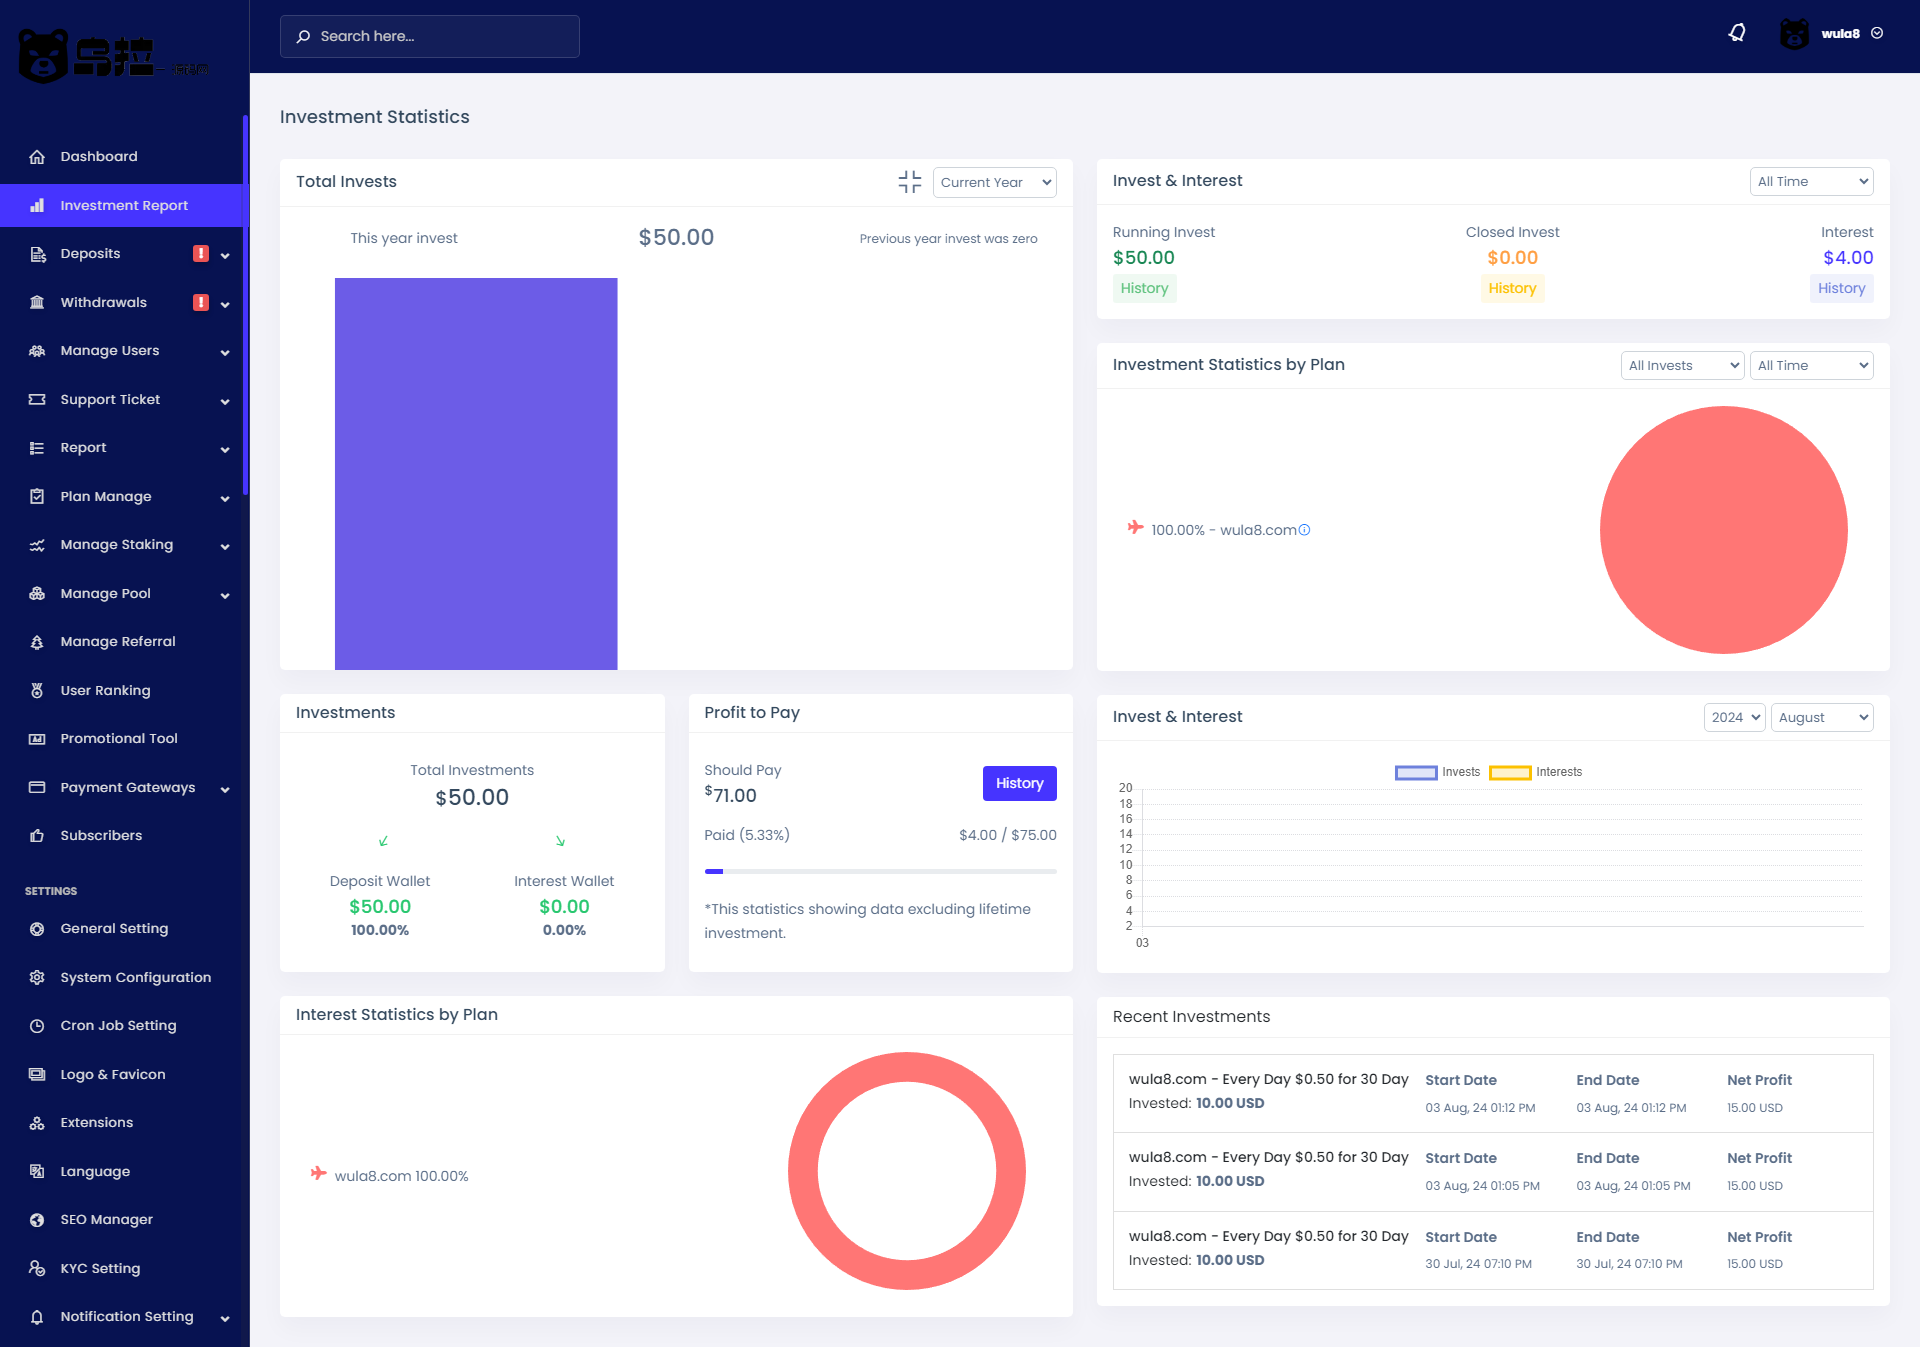Click the User Ranking medal icon
This screenshot has height=1347, width=1920.
coord(37,691)
